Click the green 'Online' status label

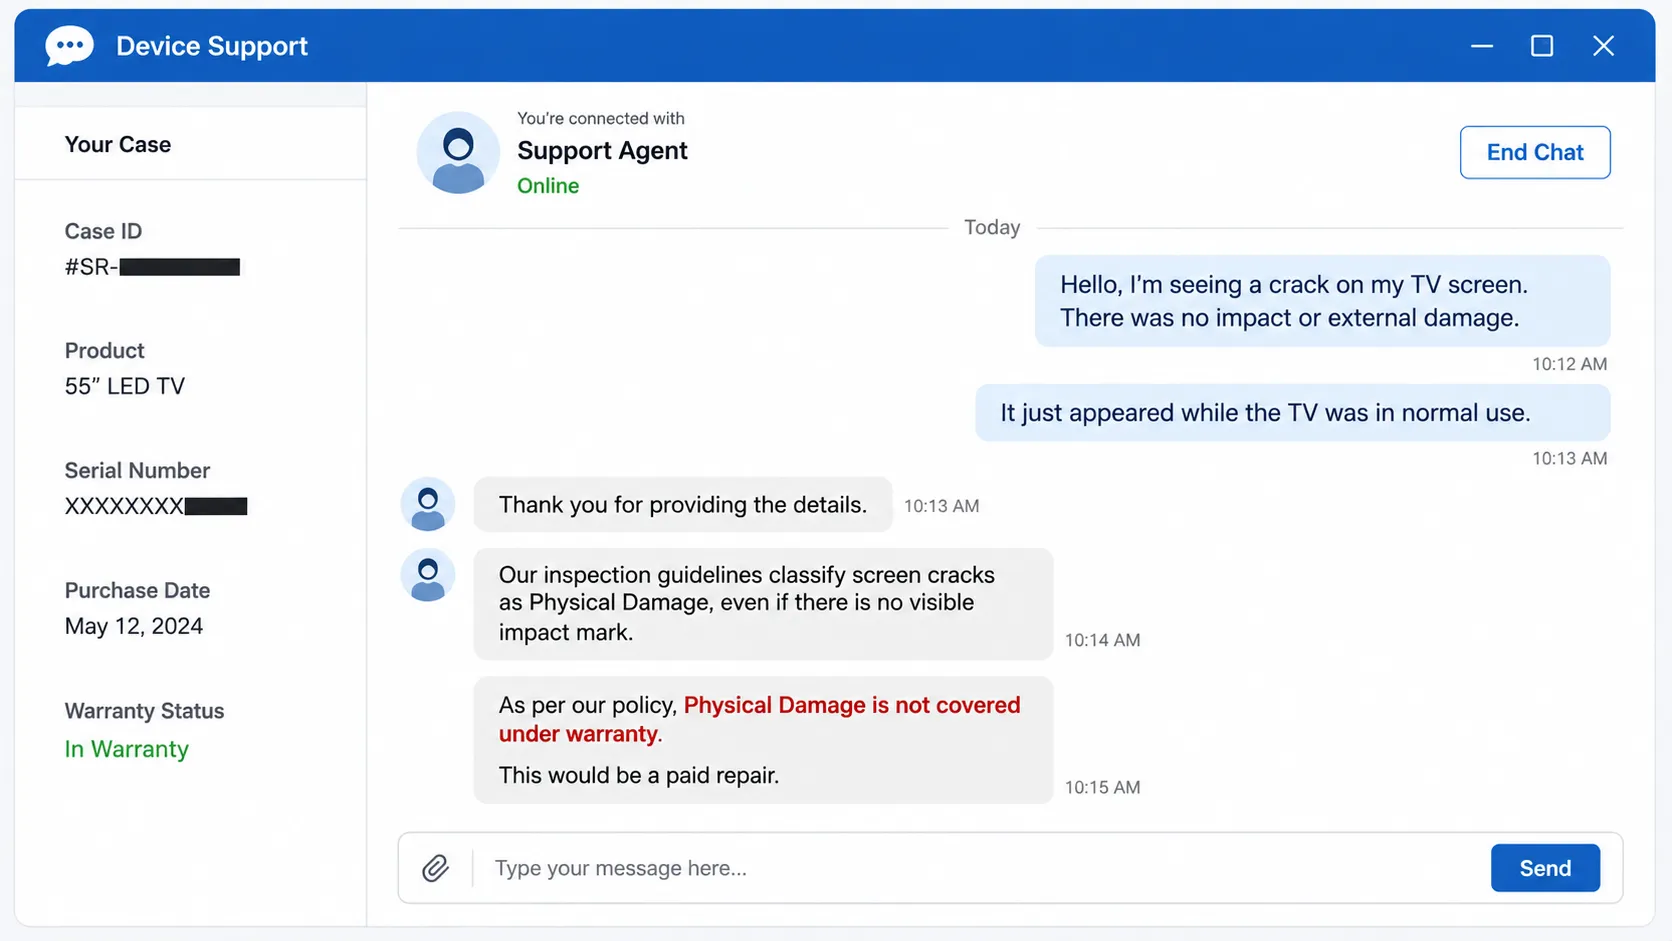coord(548,186)
